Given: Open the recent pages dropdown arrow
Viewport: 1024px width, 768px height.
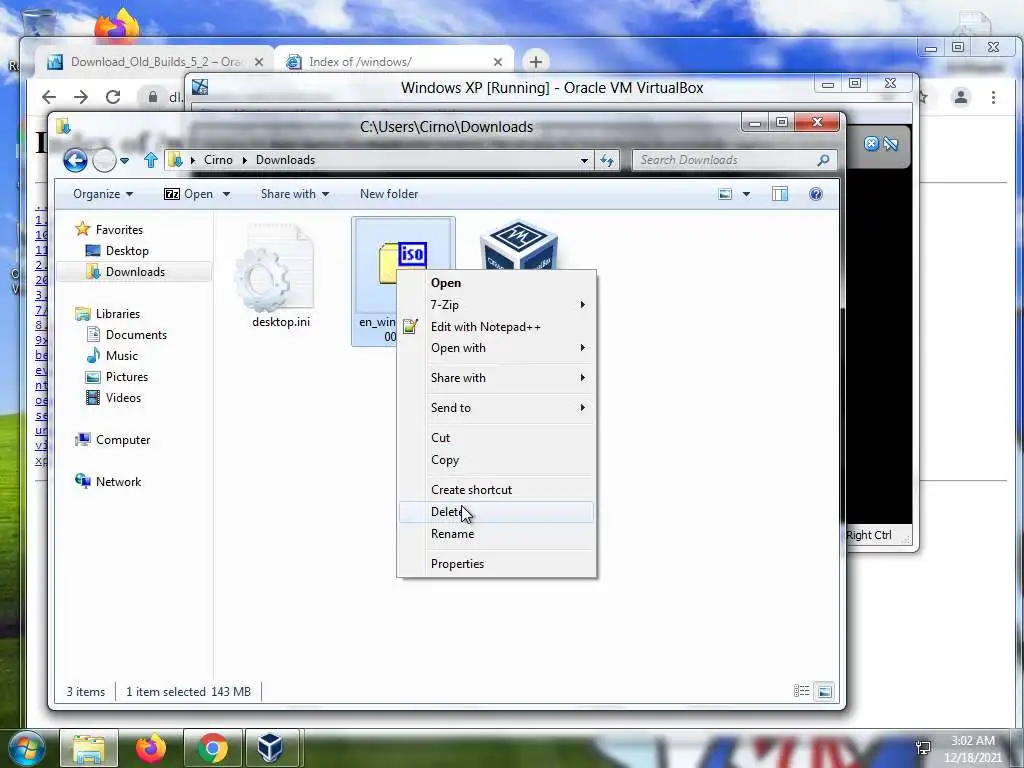Looking at the screenshot, I should coord(125,160).
